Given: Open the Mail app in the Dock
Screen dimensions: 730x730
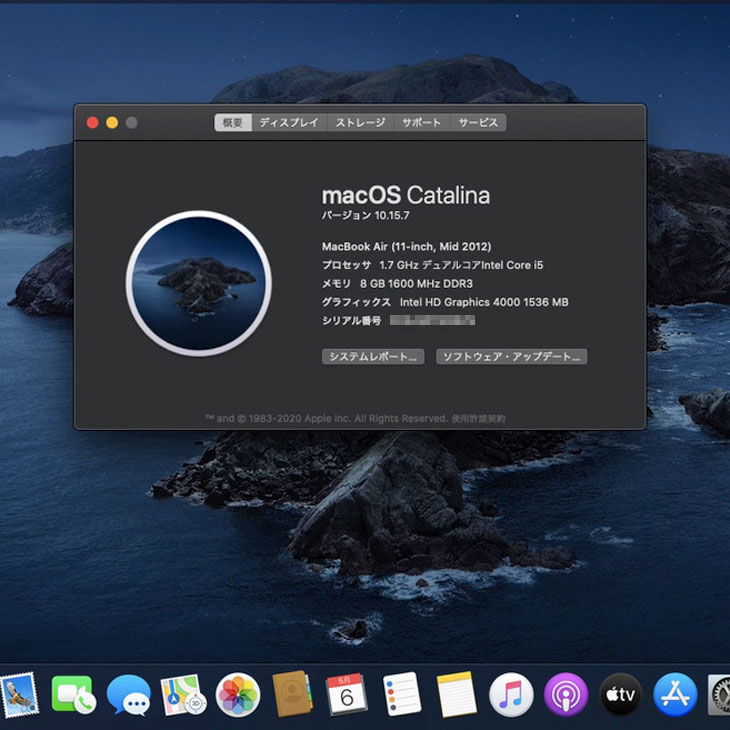Looking at the screenshot, I should click(x=19, y=695).
